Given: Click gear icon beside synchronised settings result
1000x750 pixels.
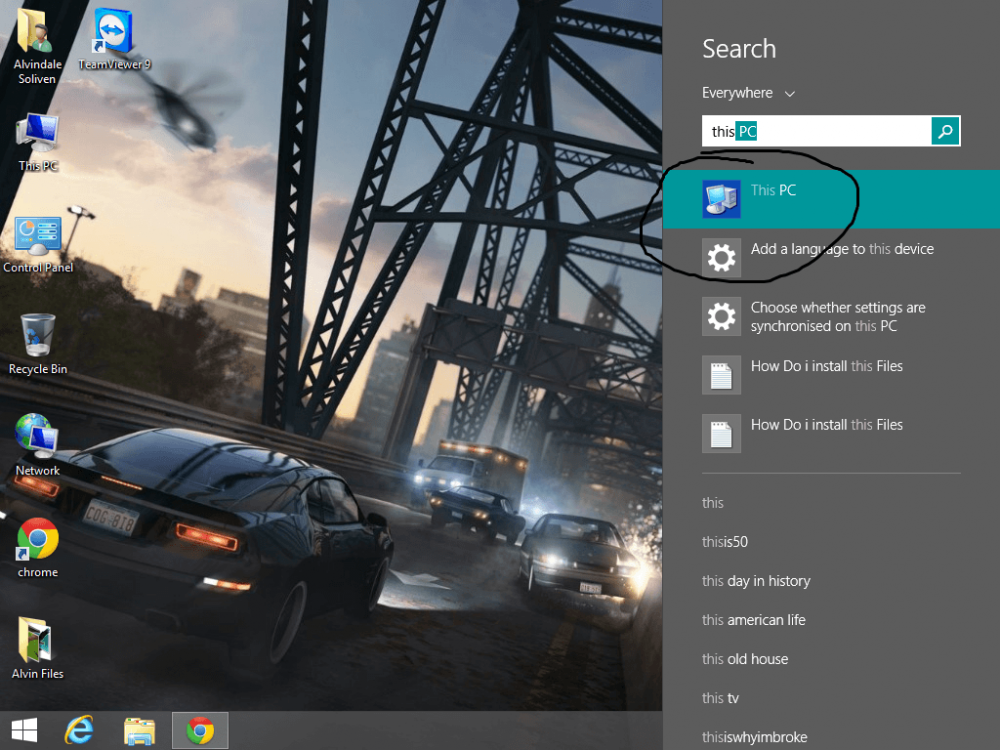Looking at the screenshot, I should 721,316.
